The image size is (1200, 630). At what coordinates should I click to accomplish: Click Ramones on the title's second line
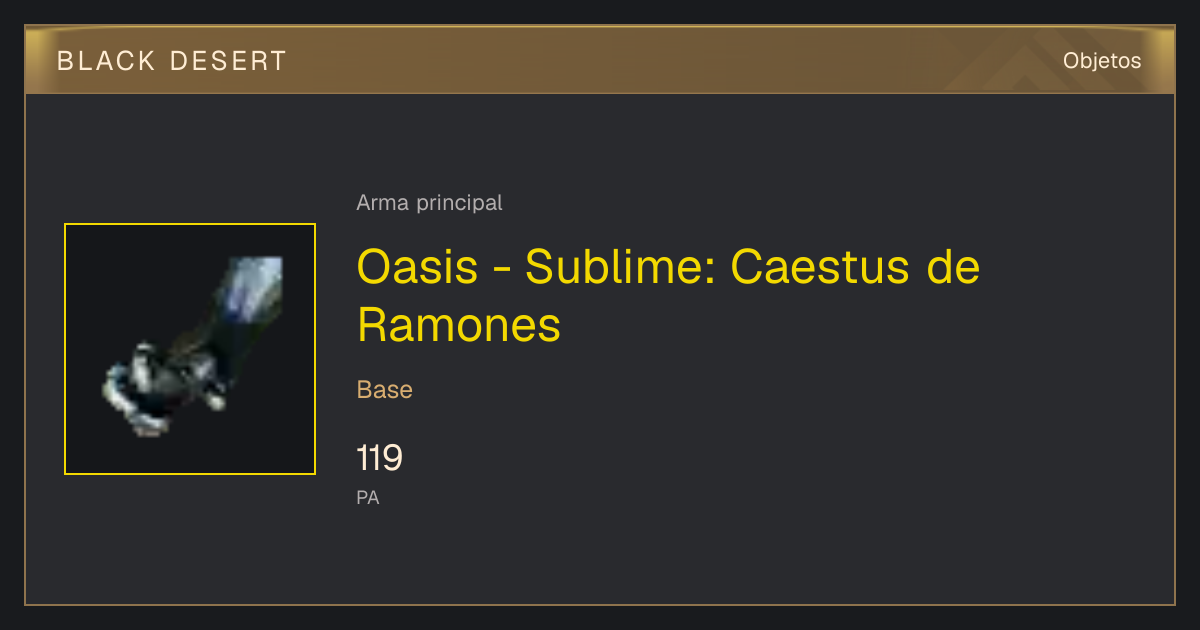pyautogui.click(x=459, y=324)
